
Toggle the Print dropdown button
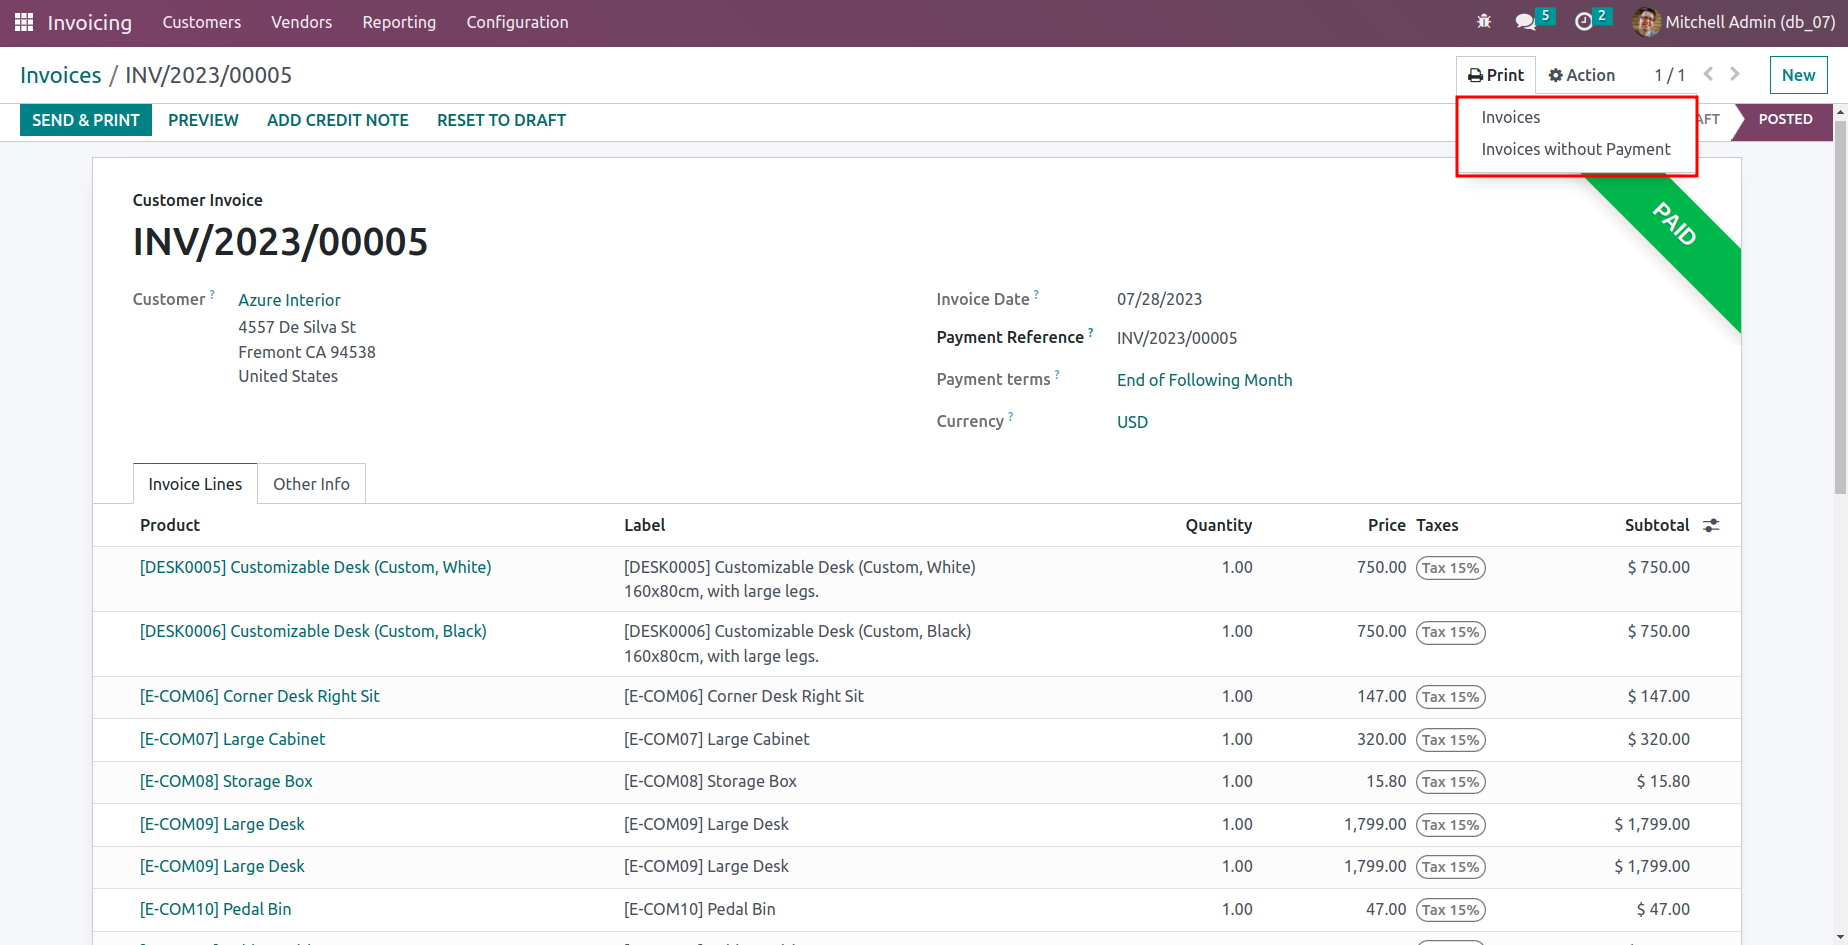pos(1495,75)
